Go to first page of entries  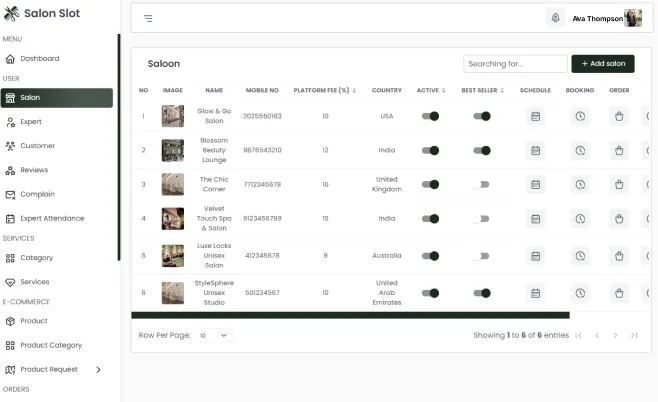pos(578,335)
